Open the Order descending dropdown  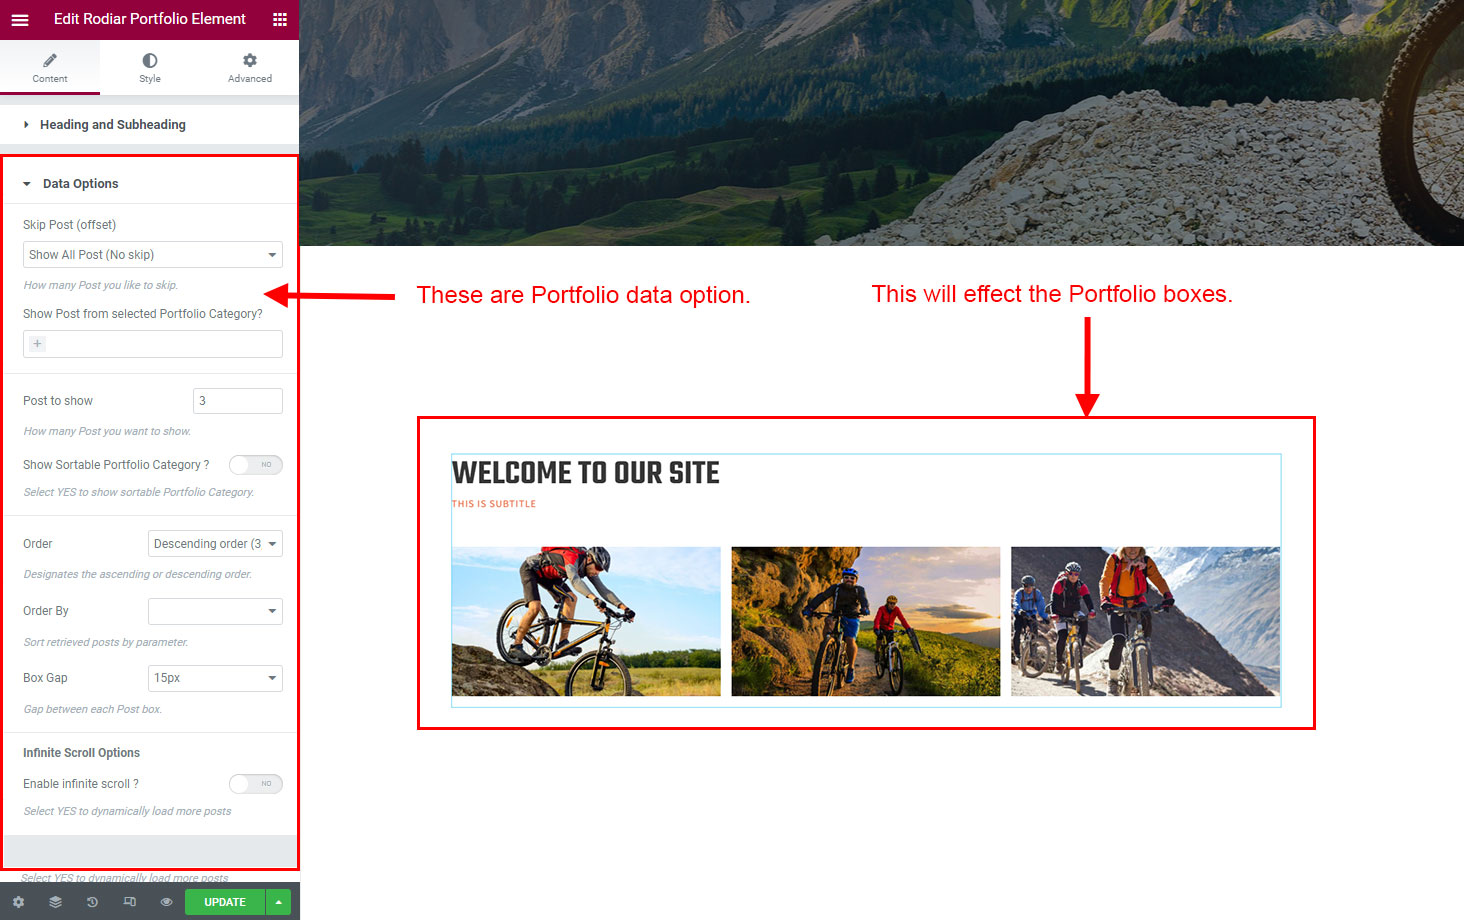pyautogui.click(x=215, y=544)
